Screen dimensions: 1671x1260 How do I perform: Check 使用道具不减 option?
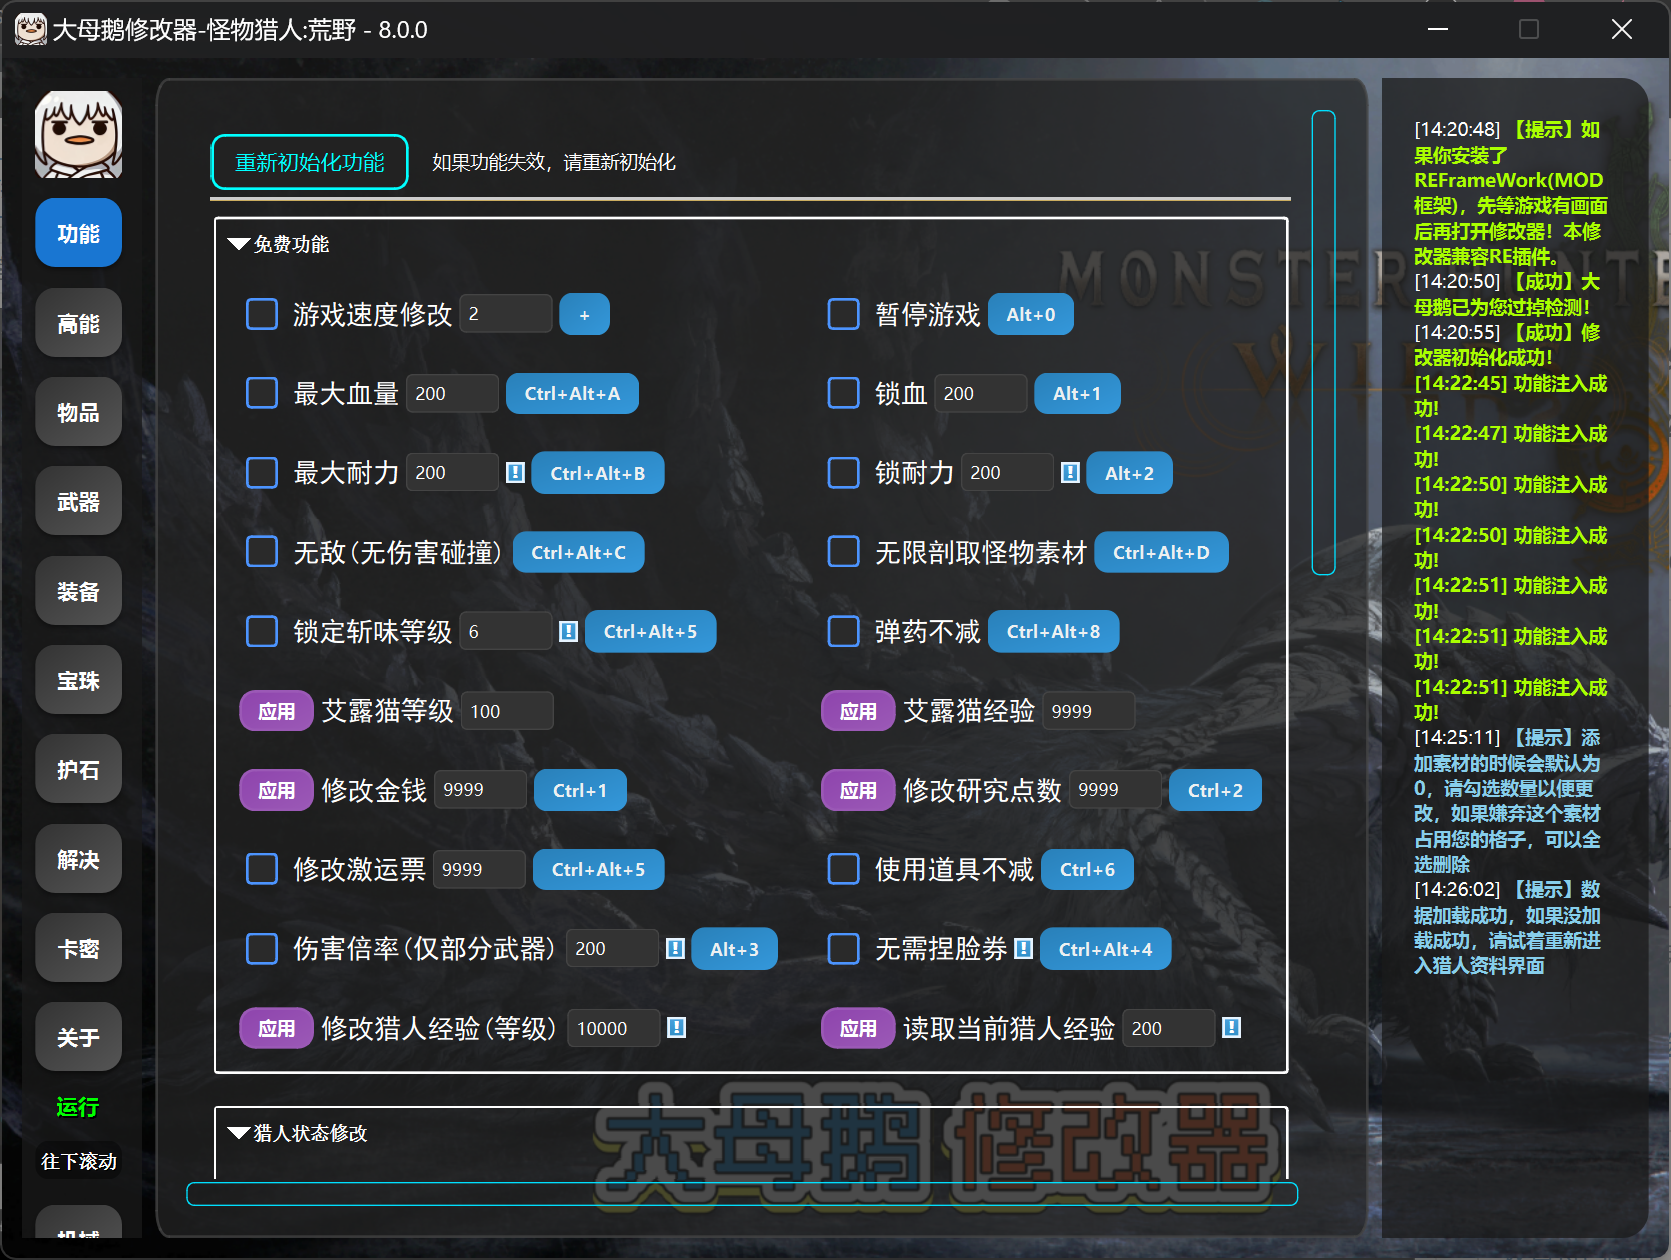(843, 869)
